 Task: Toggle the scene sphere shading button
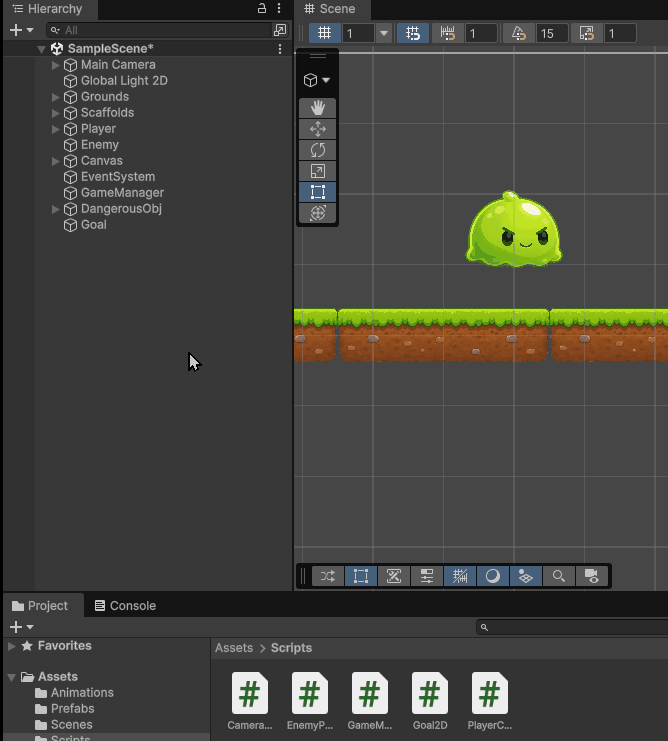493,576
